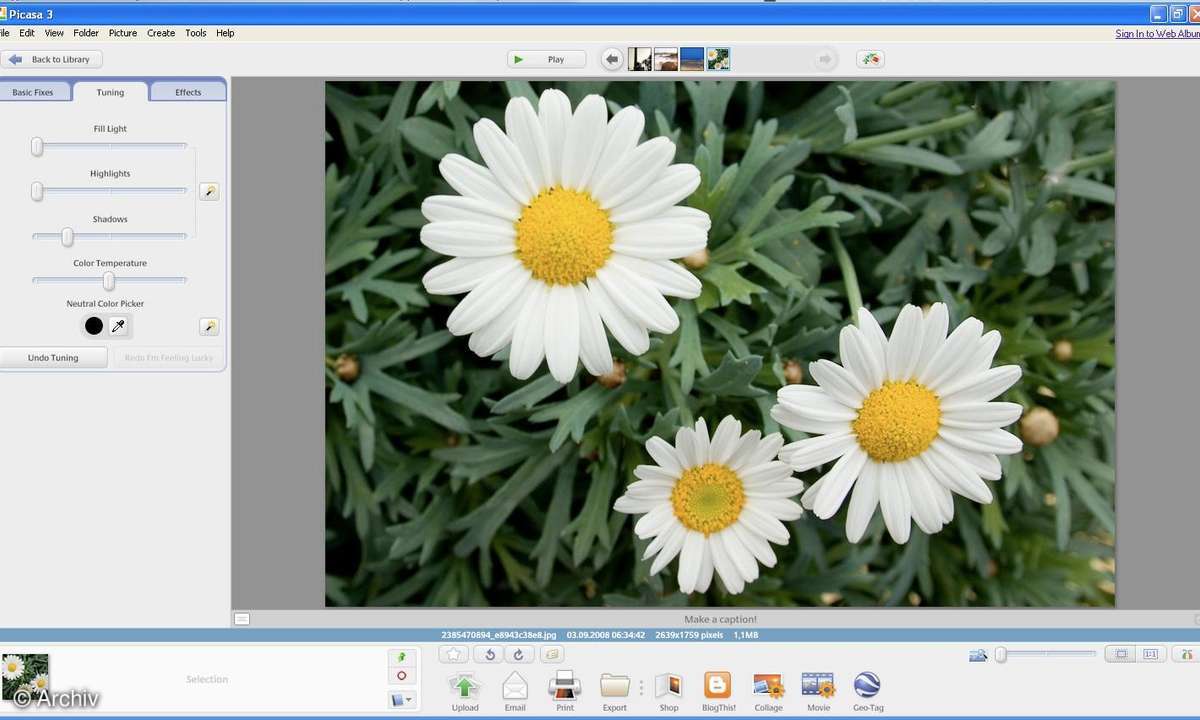Viewport: 1200px width, 720px height.
Task: Clear the photo tray red circle
Action: pos(401,677)
